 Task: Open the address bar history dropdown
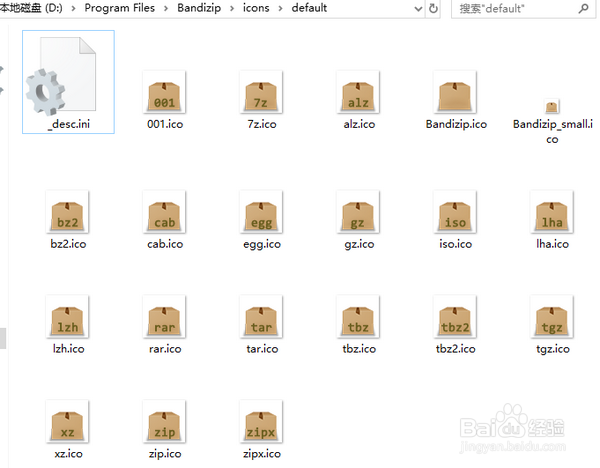click(x=418, y=8)
